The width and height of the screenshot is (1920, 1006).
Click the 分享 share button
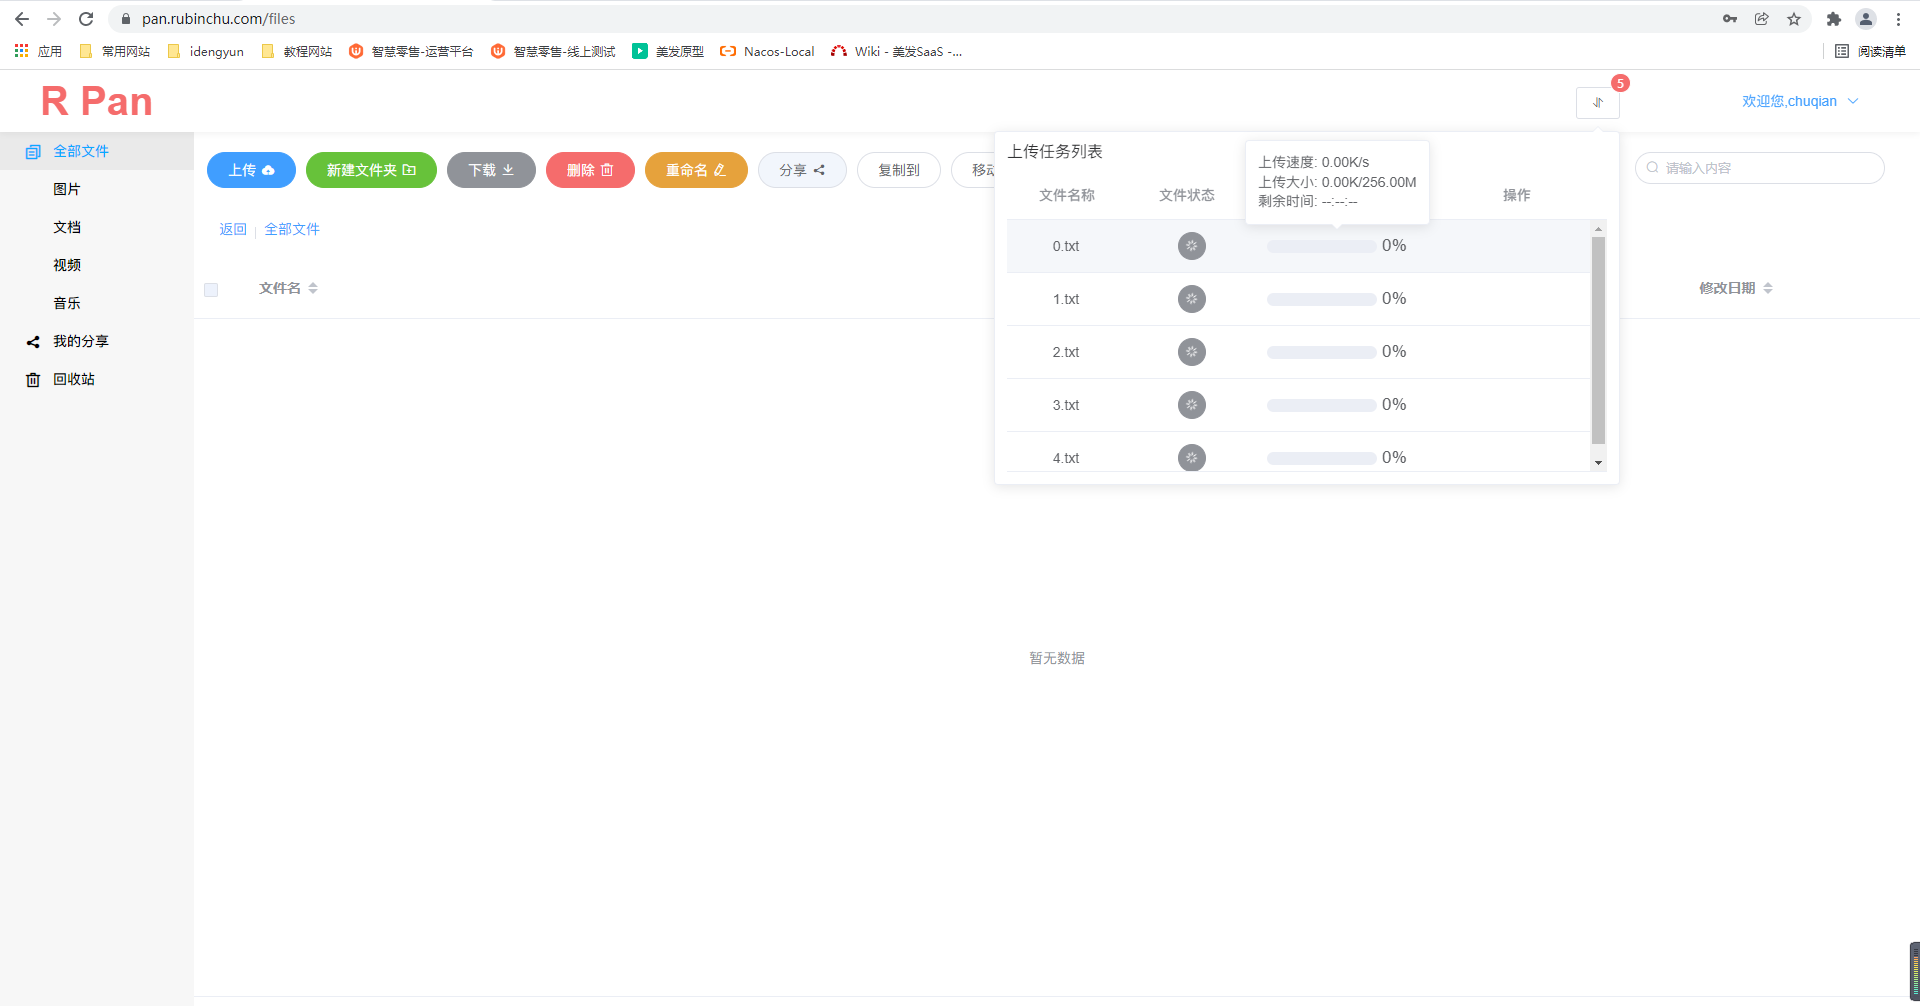pyautogui.click(x=802, y=170)
